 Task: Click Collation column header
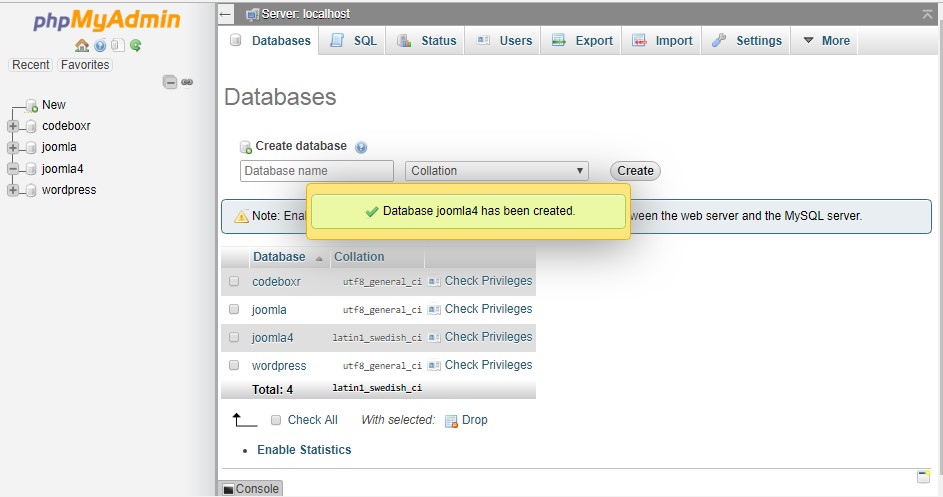pos(359,257)
